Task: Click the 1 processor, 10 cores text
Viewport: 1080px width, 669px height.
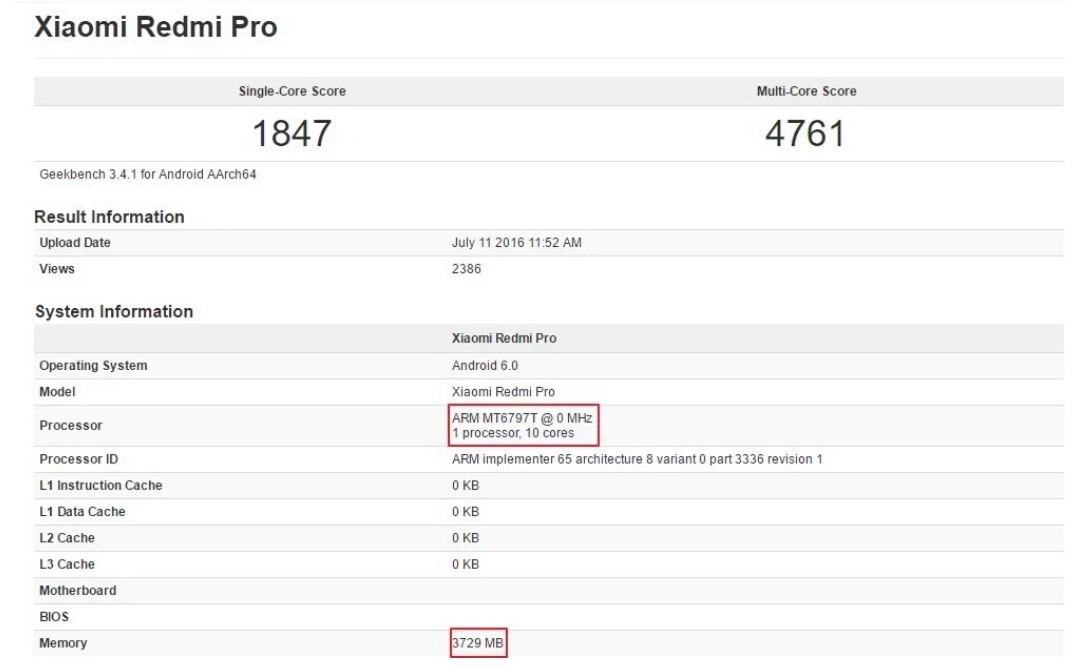Action: (x=513, y=433)
